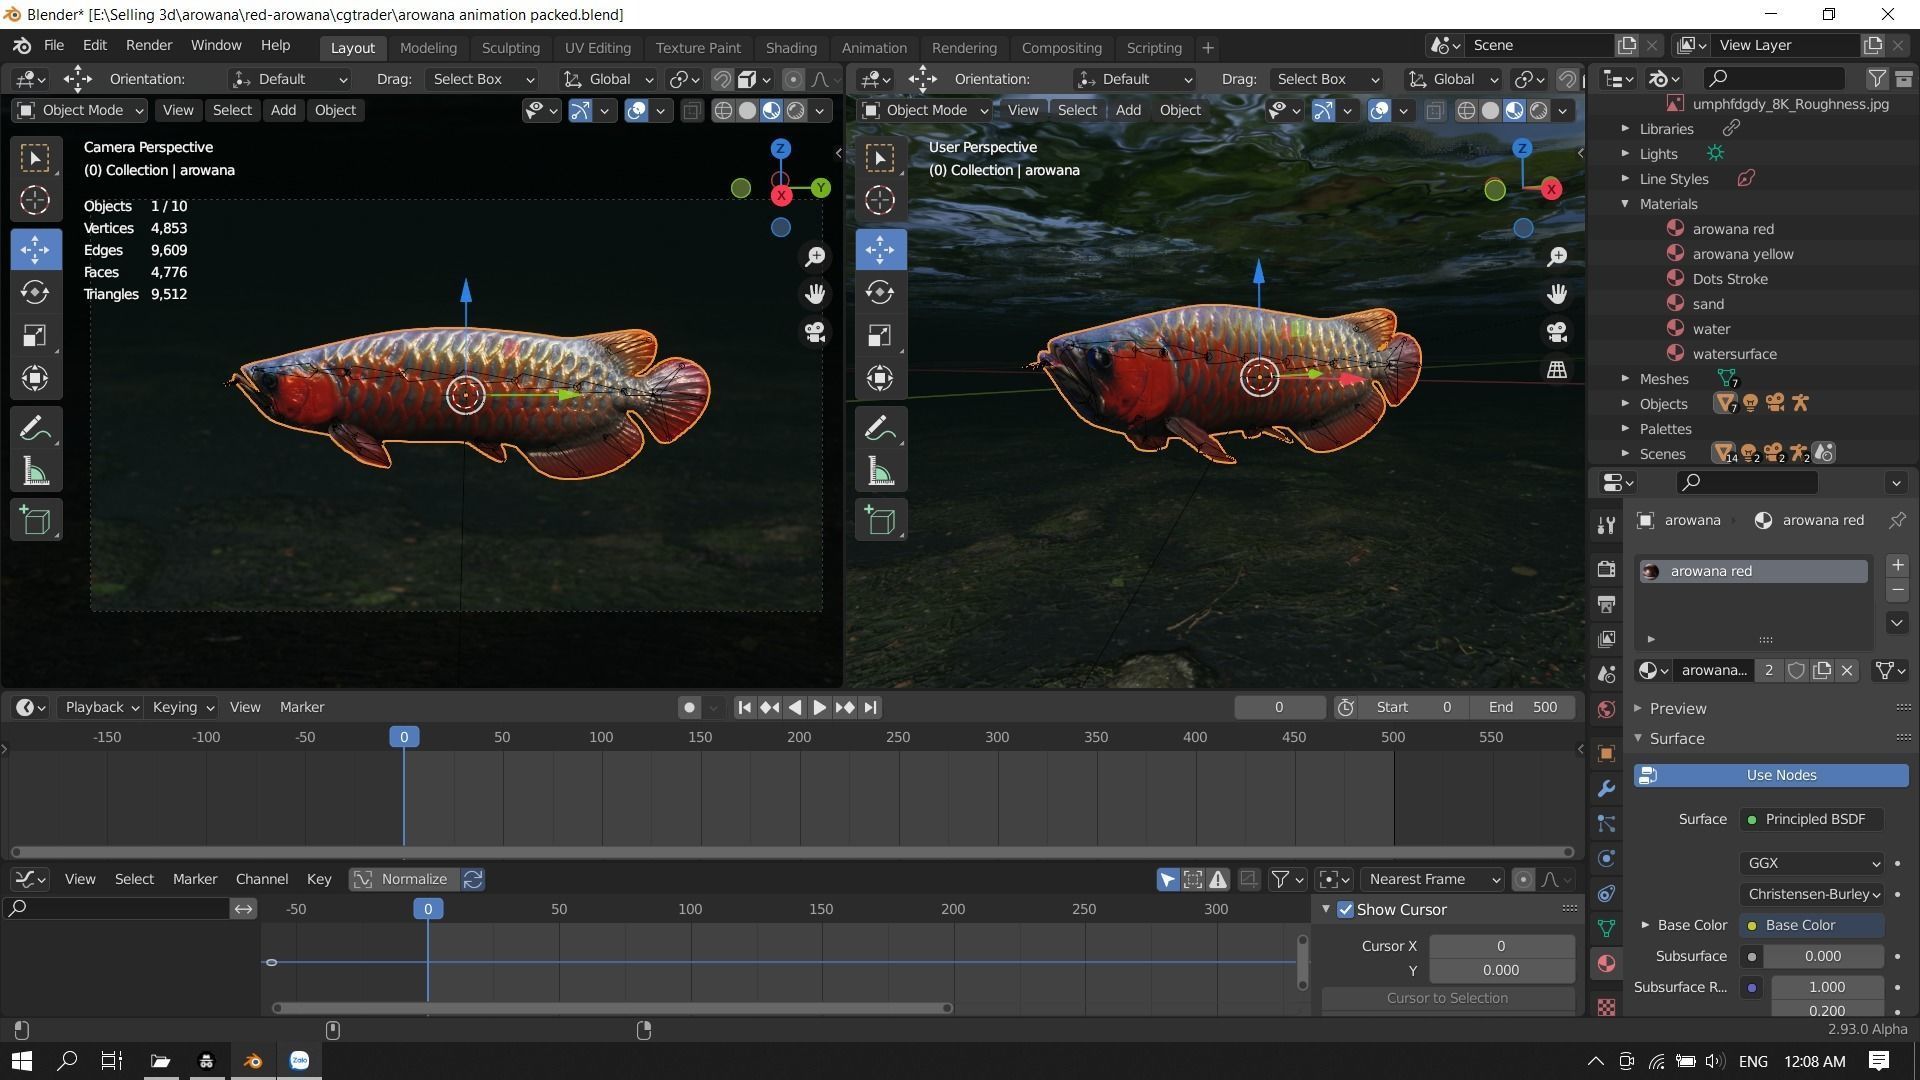Open the Output properties tab

tap(1606, 604)
